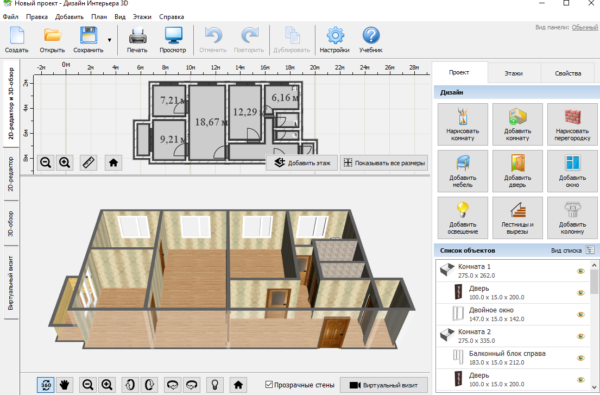
Task: Toggle visibility of first Дверь 100.0 x 15.0 x 200.0
Action: pyautogui.click(x=581, y=293)
